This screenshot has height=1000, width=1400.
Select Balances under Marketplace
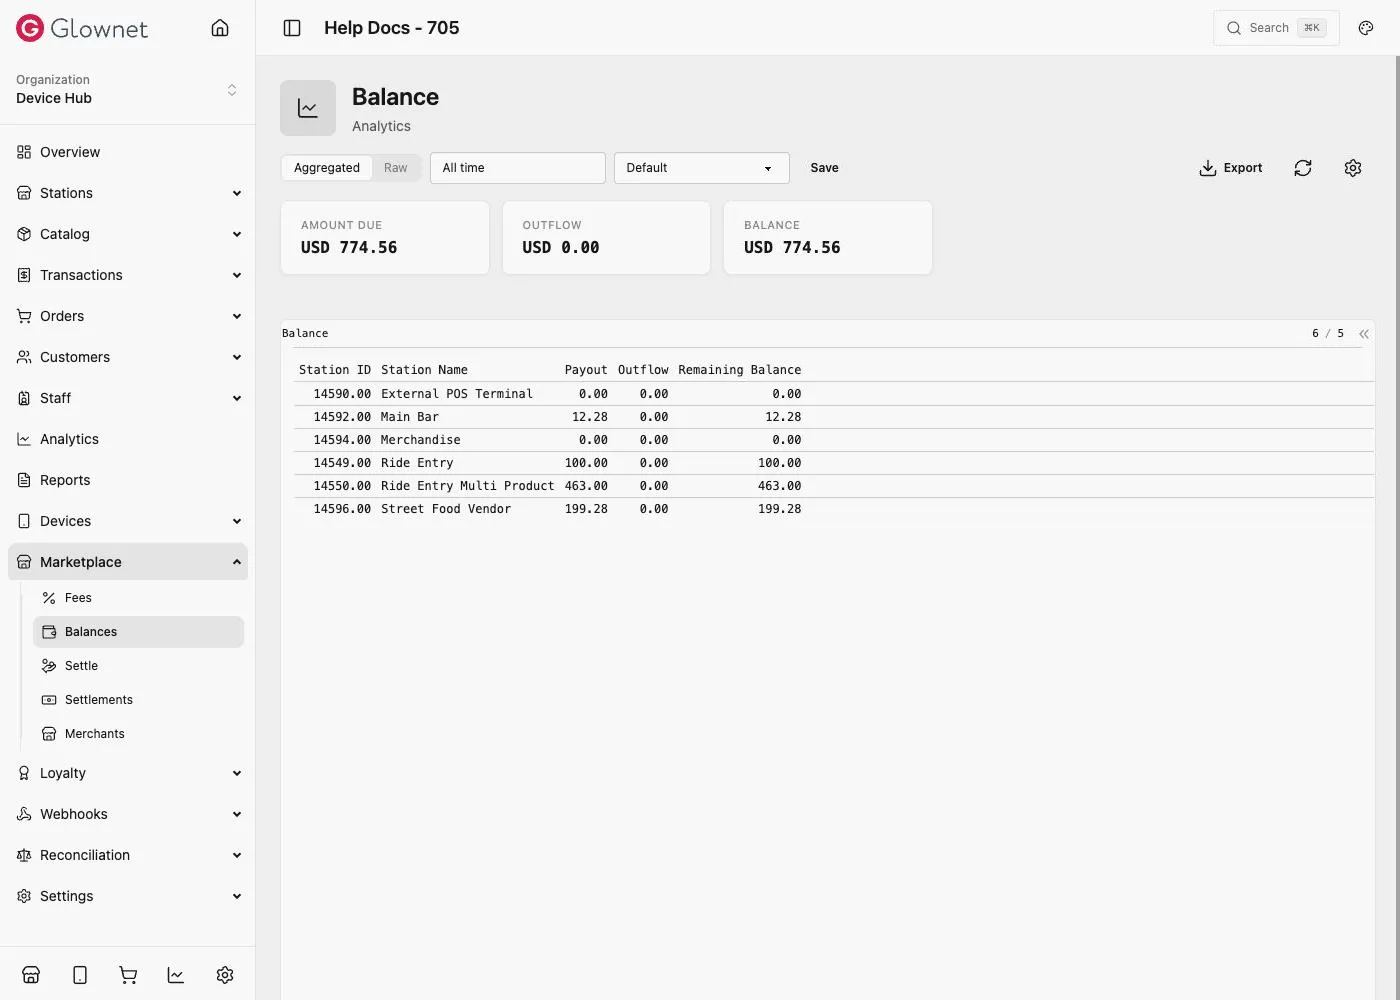pyautogui.click(x=138, y=632)
